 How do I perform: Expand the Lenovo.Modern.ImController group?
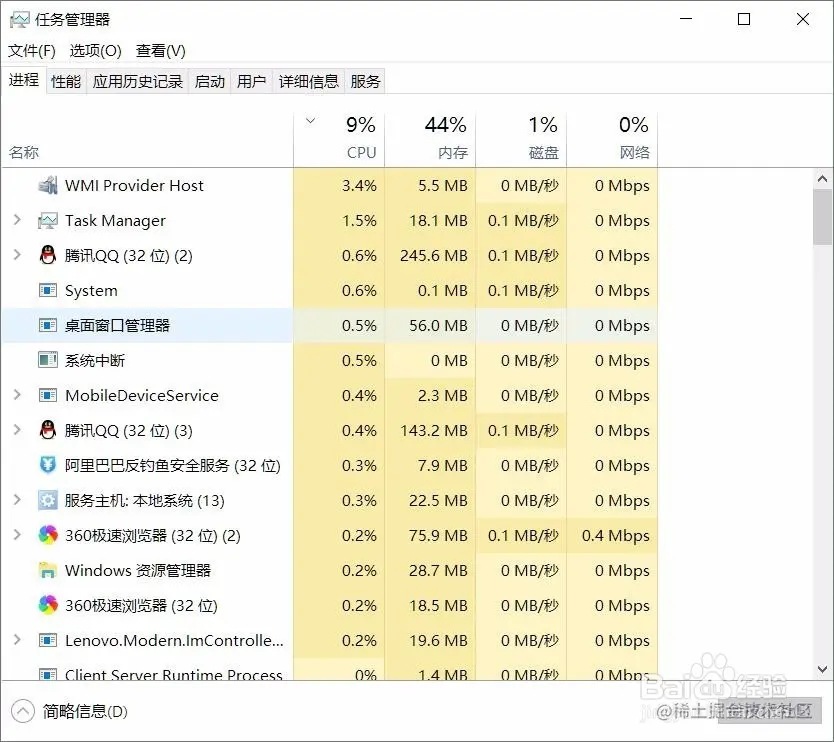[x=17, y=639]
